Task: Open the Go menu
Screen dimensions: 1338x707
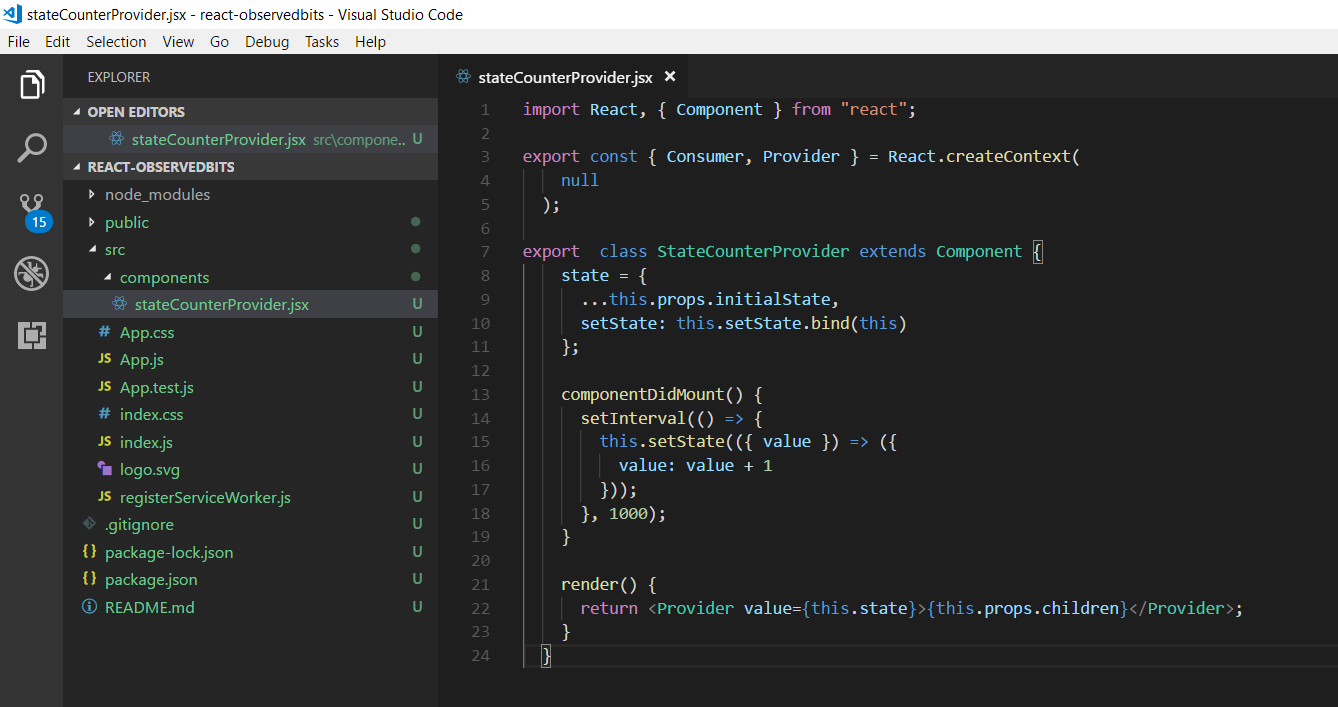Action: tap(219, 42)
